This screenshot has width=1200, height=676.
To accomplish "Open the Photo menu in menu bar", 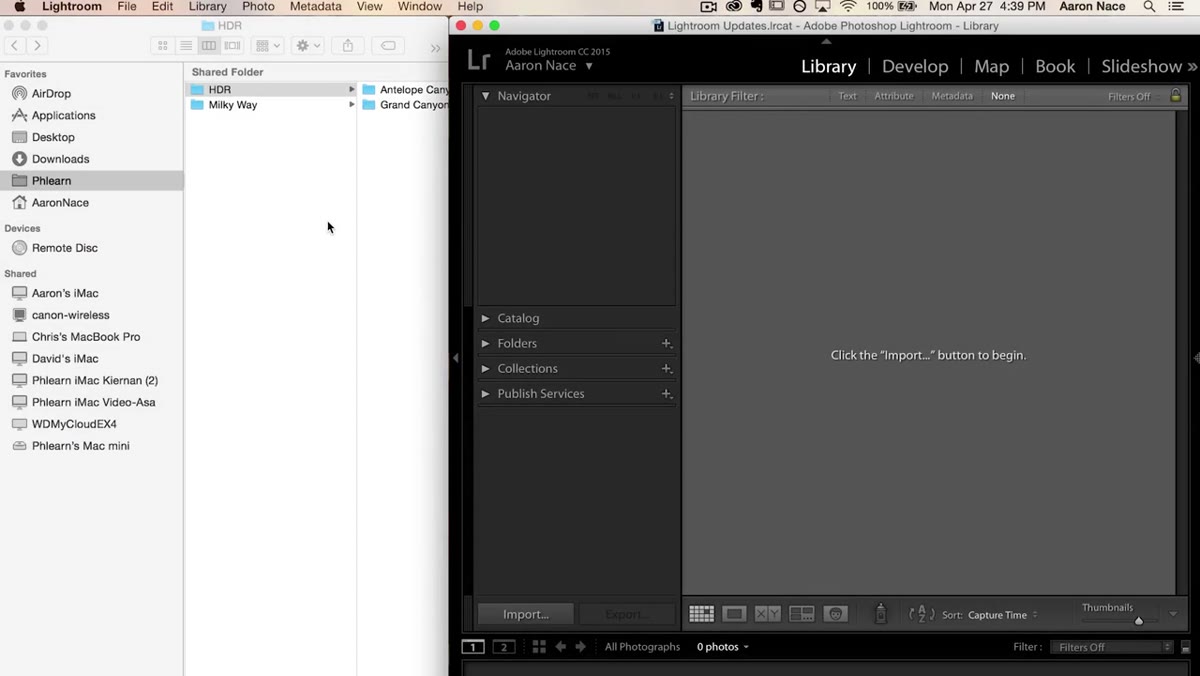I will click(258, 7).
